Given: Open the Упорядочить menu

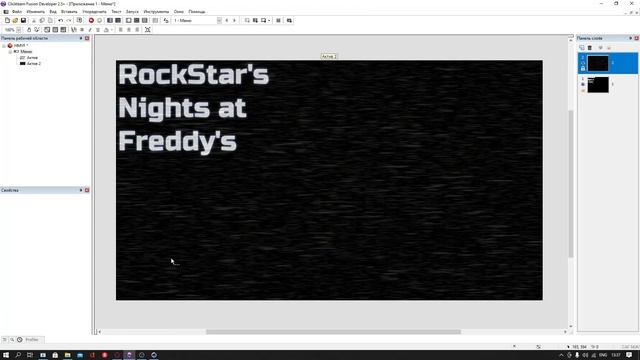Looking at the screenshot, I should coord(94,12).
